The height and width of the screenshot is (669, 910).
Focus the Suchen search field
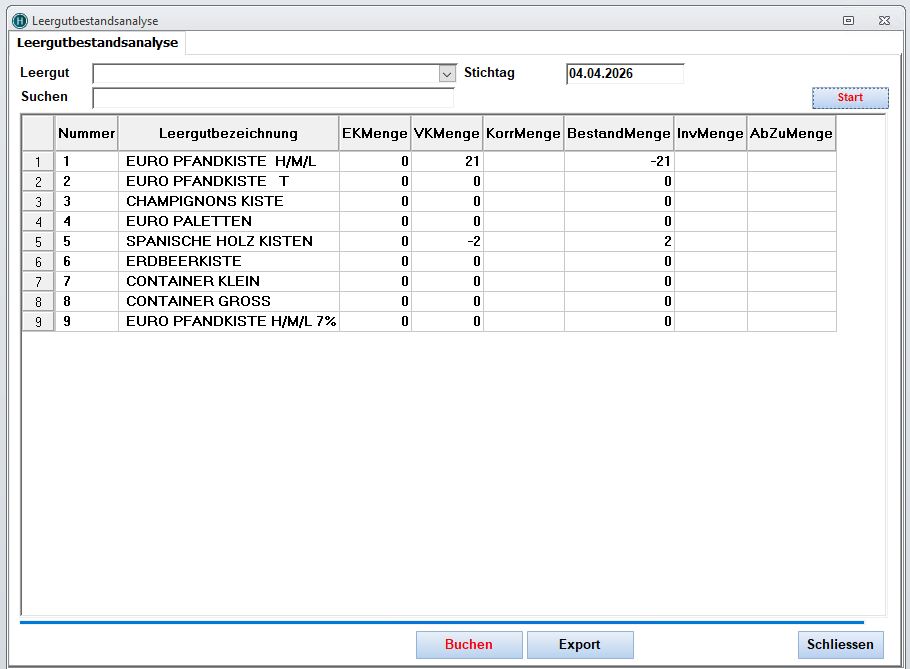tap(273, 98)
